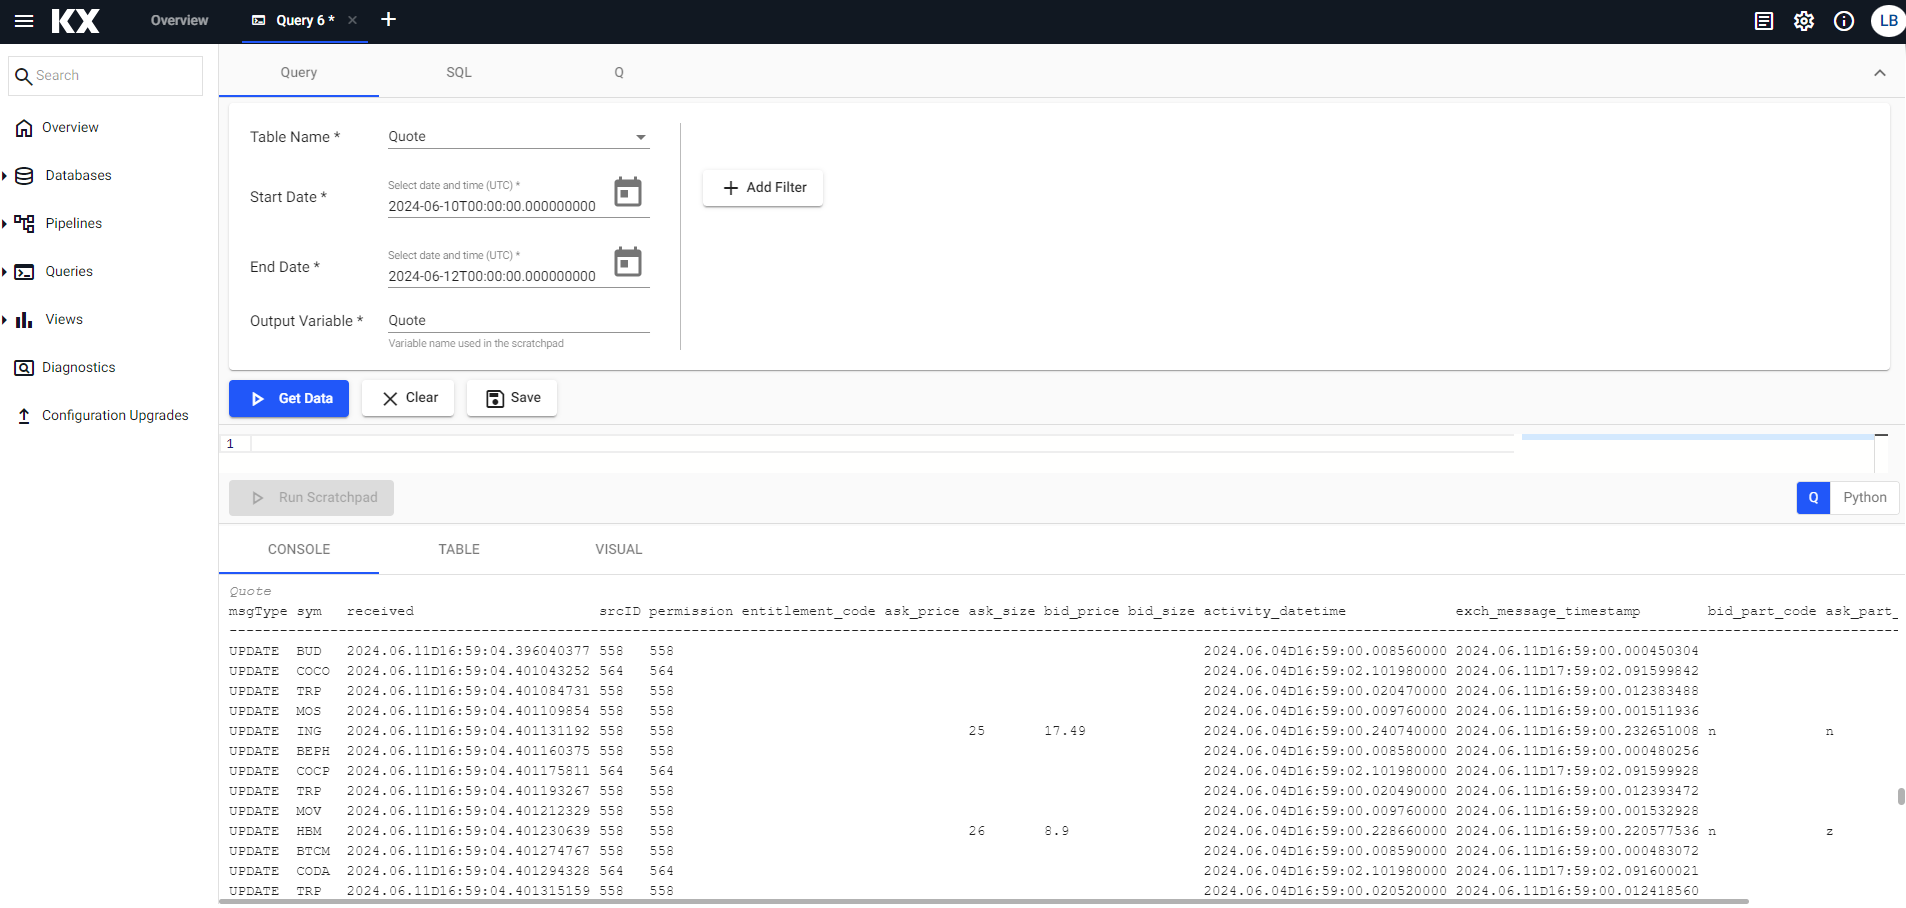1906x908 pixels.
Task: Click the KX logo
Action: (75, 21)
